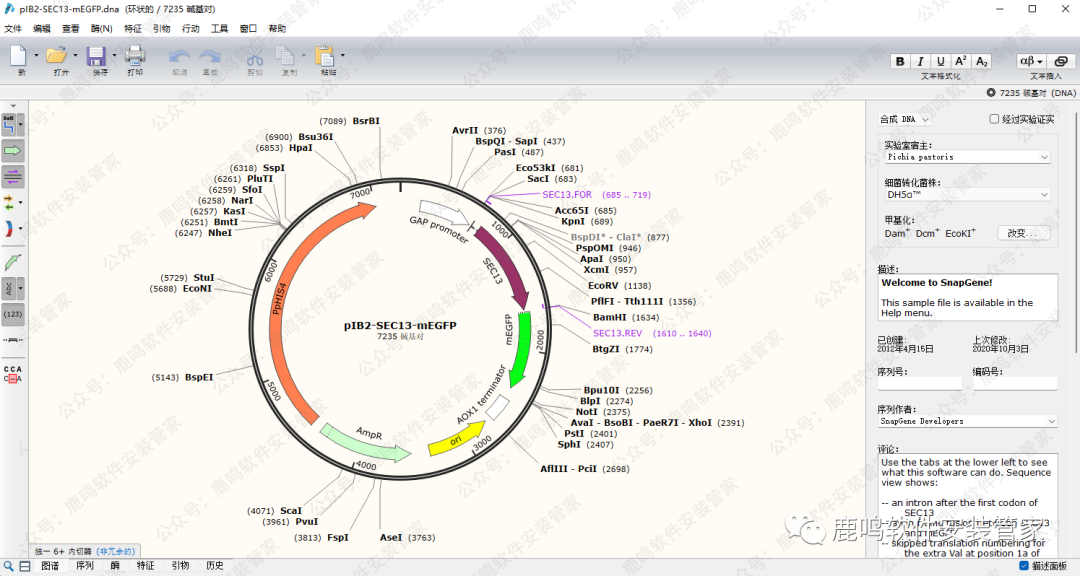Click the Print icon in toolbar

pos(135,57)
